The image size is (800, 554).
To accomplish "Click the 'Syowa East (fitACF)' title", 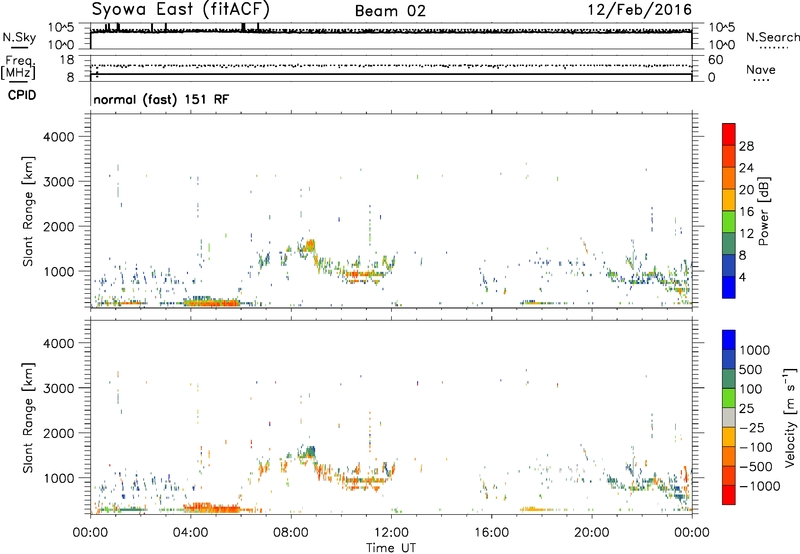I will (181, 9).
